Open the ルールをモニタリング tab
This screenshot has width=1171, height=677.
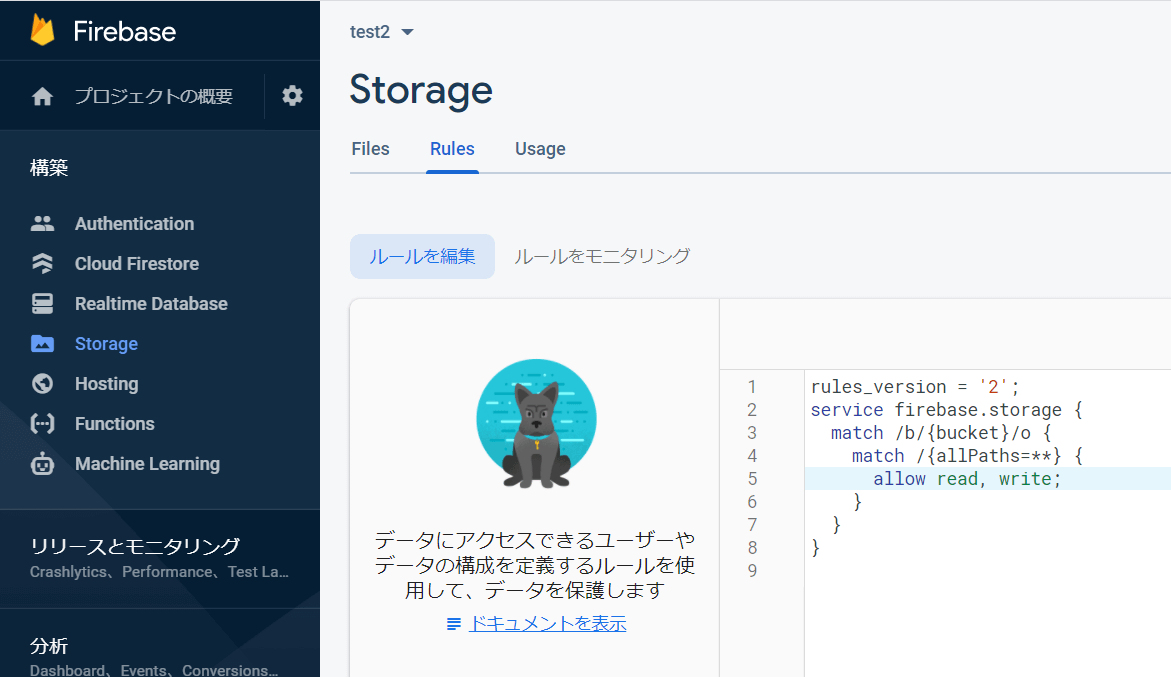coord(602,257)
